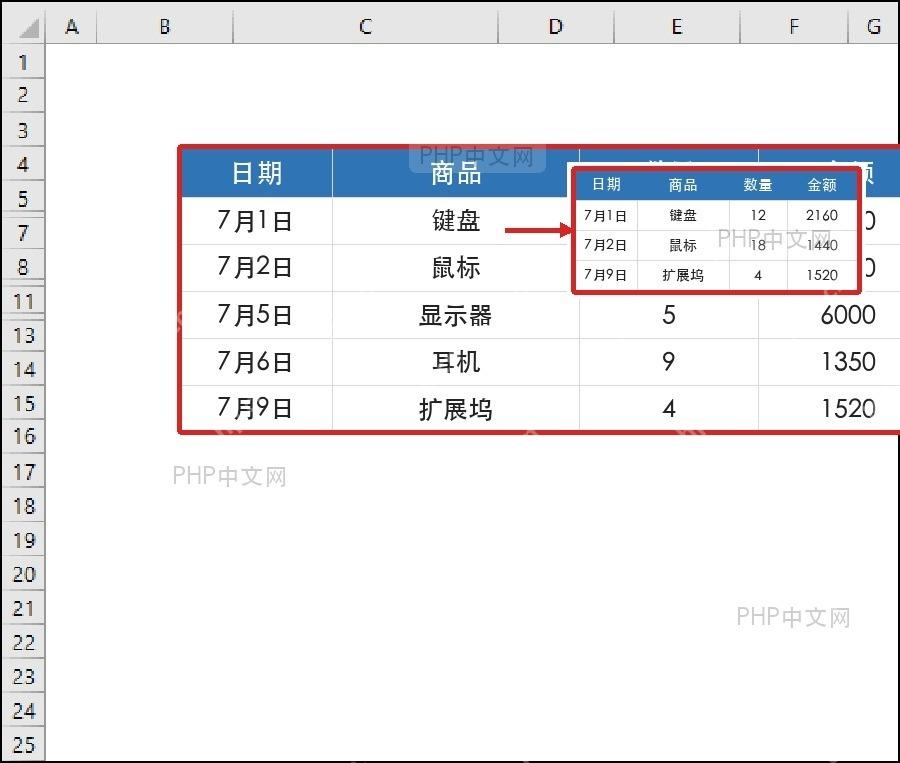Click 7月1日 in the large table
Screen dimensions: 900x763
[x=254, y=220]
